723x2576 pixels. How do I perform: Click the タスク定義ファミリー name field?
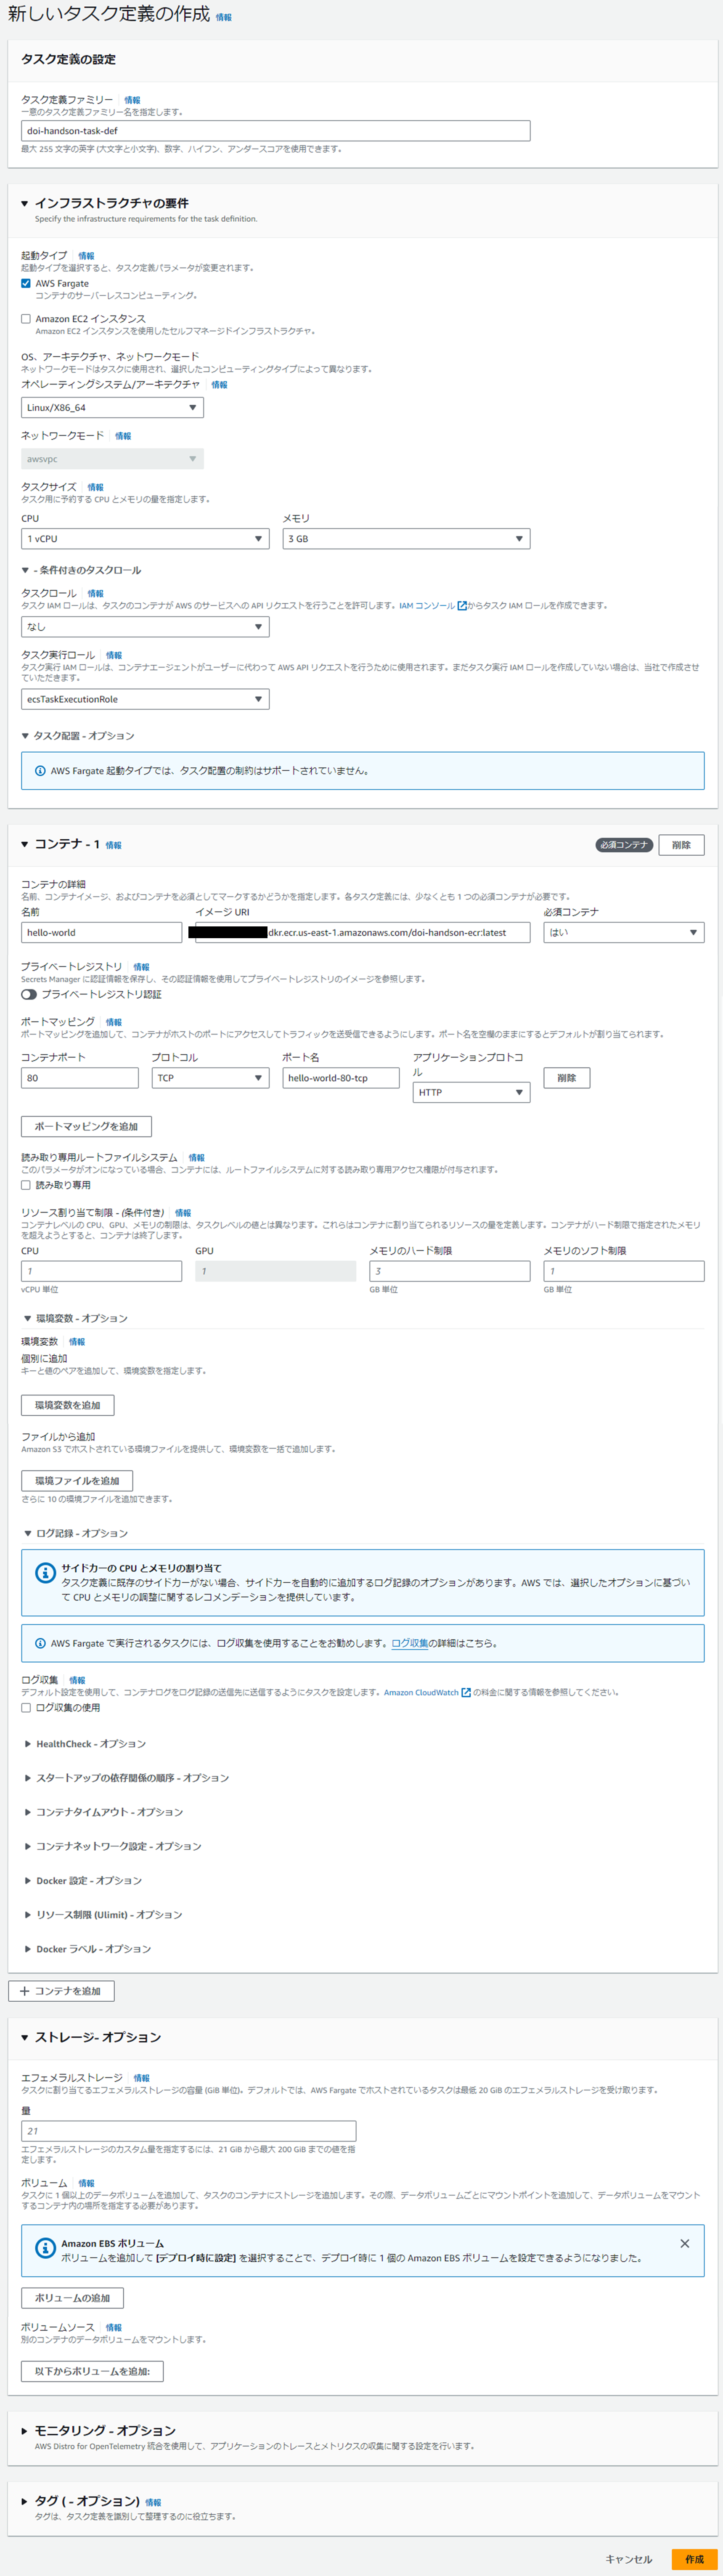(x=275, y=131)
